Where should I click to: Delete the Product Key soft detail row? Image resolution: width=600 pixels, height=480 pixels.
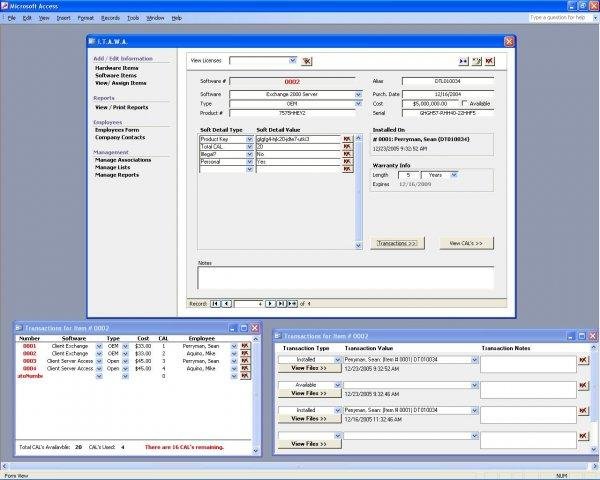pos(347,139)
